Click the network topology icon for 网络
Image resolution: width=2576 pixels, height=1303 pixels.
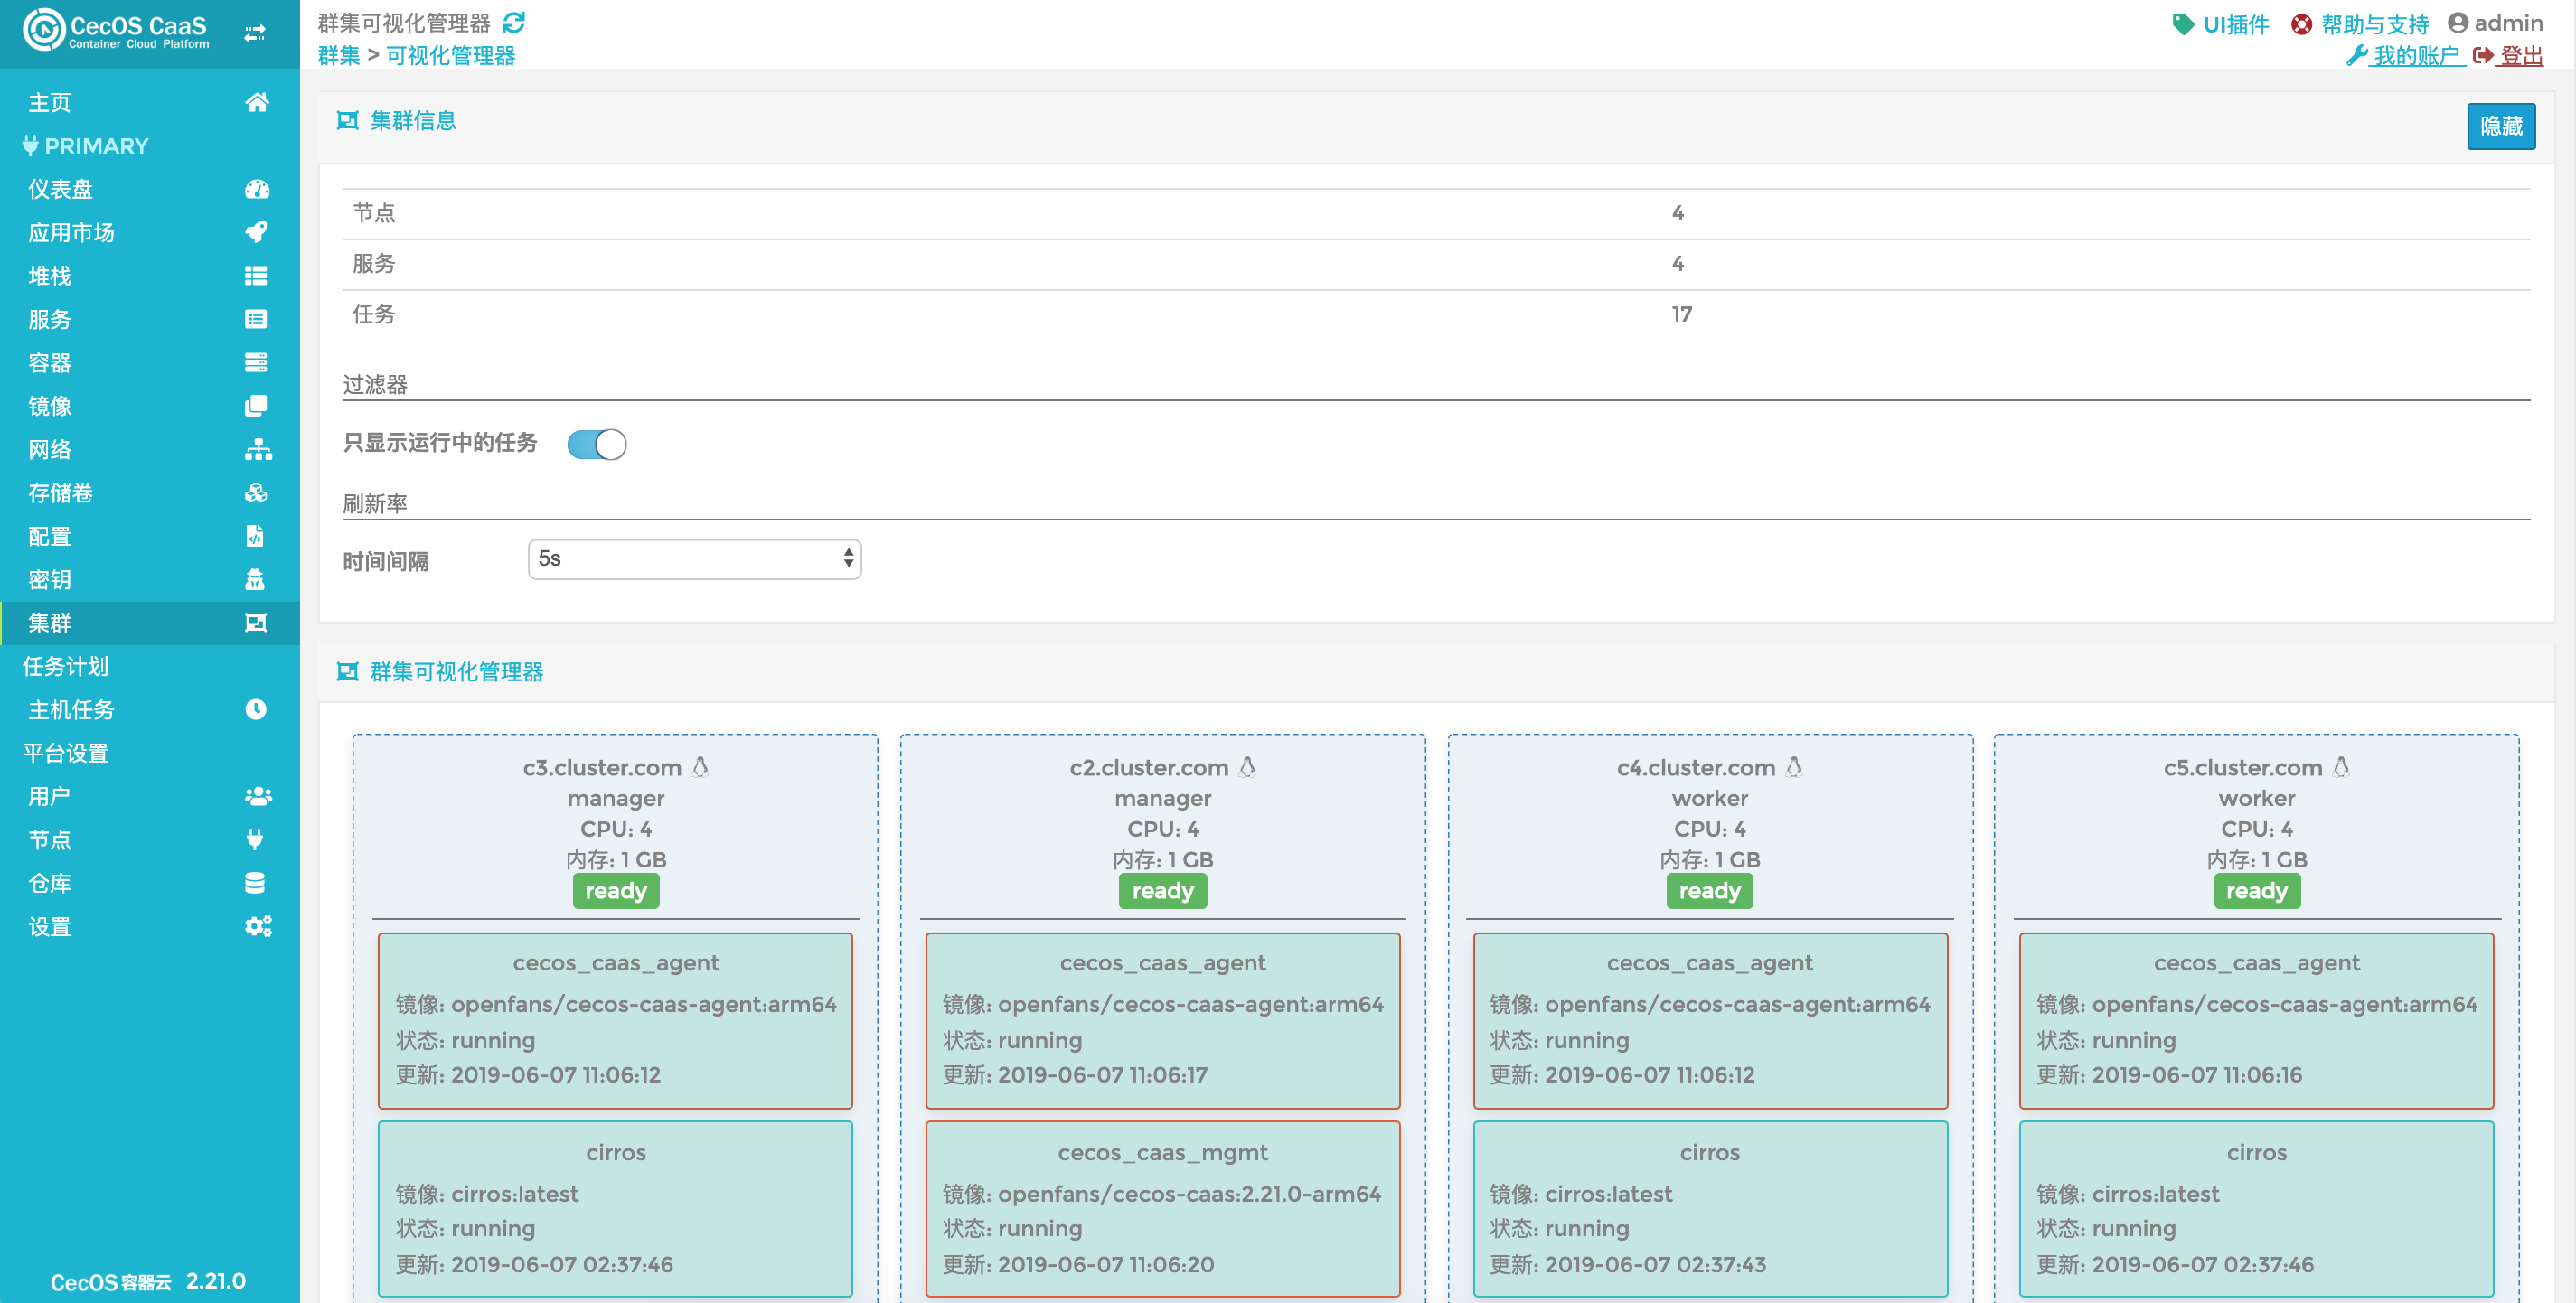click(257, 449)
